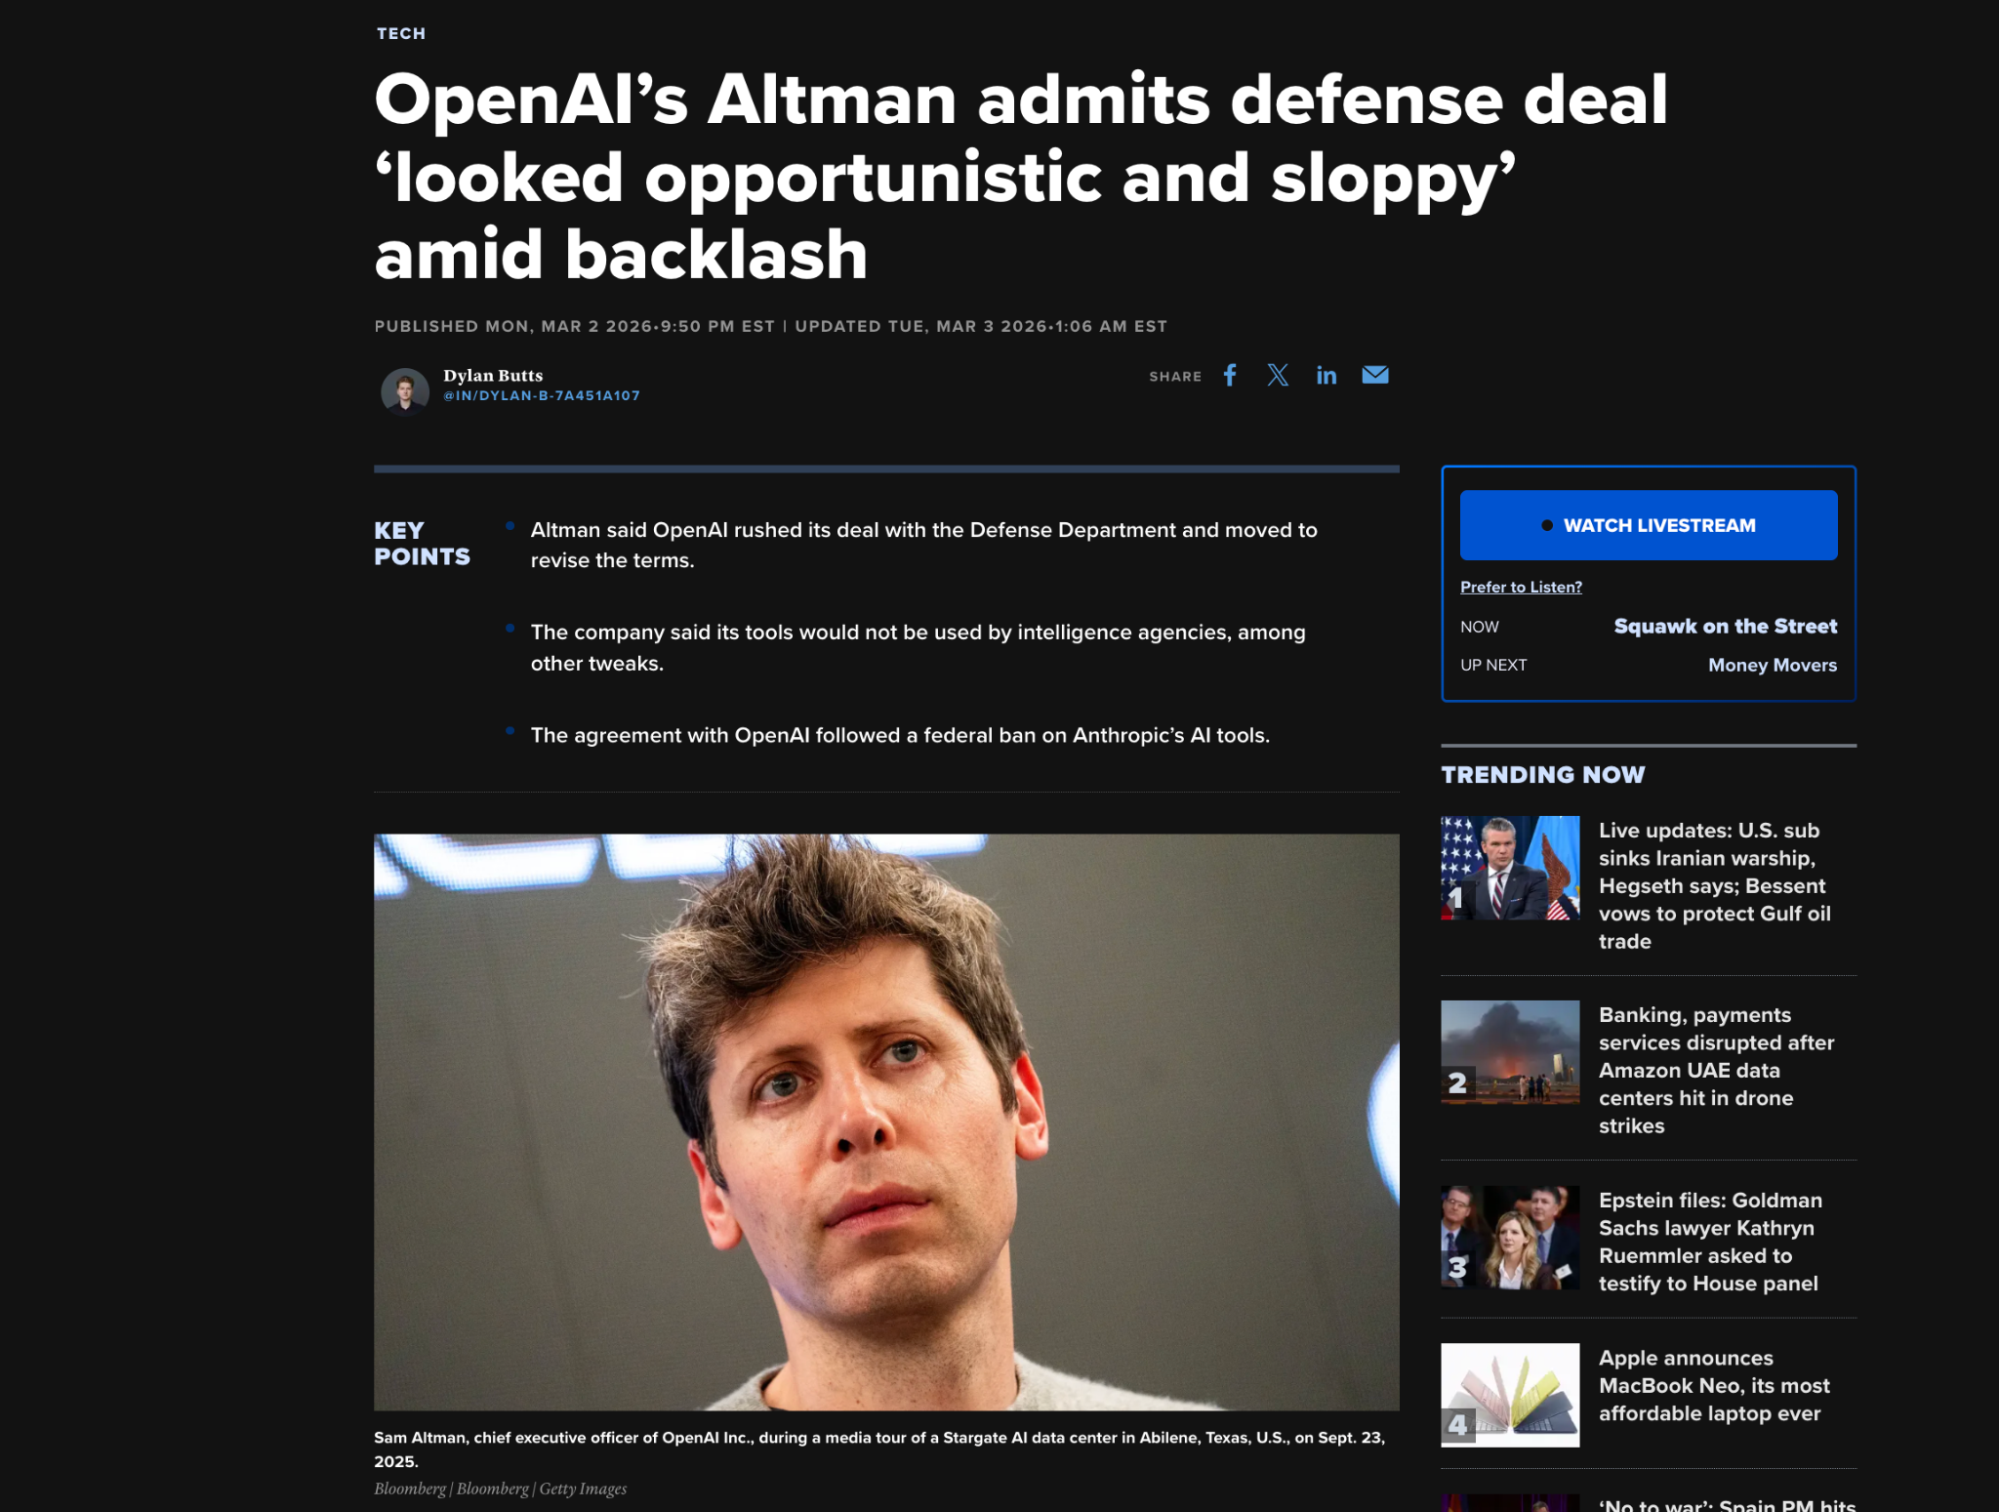This screenshot has width=1999, height=1512.
Task: Share article on X icon
Action: (x=1278, y=375)
